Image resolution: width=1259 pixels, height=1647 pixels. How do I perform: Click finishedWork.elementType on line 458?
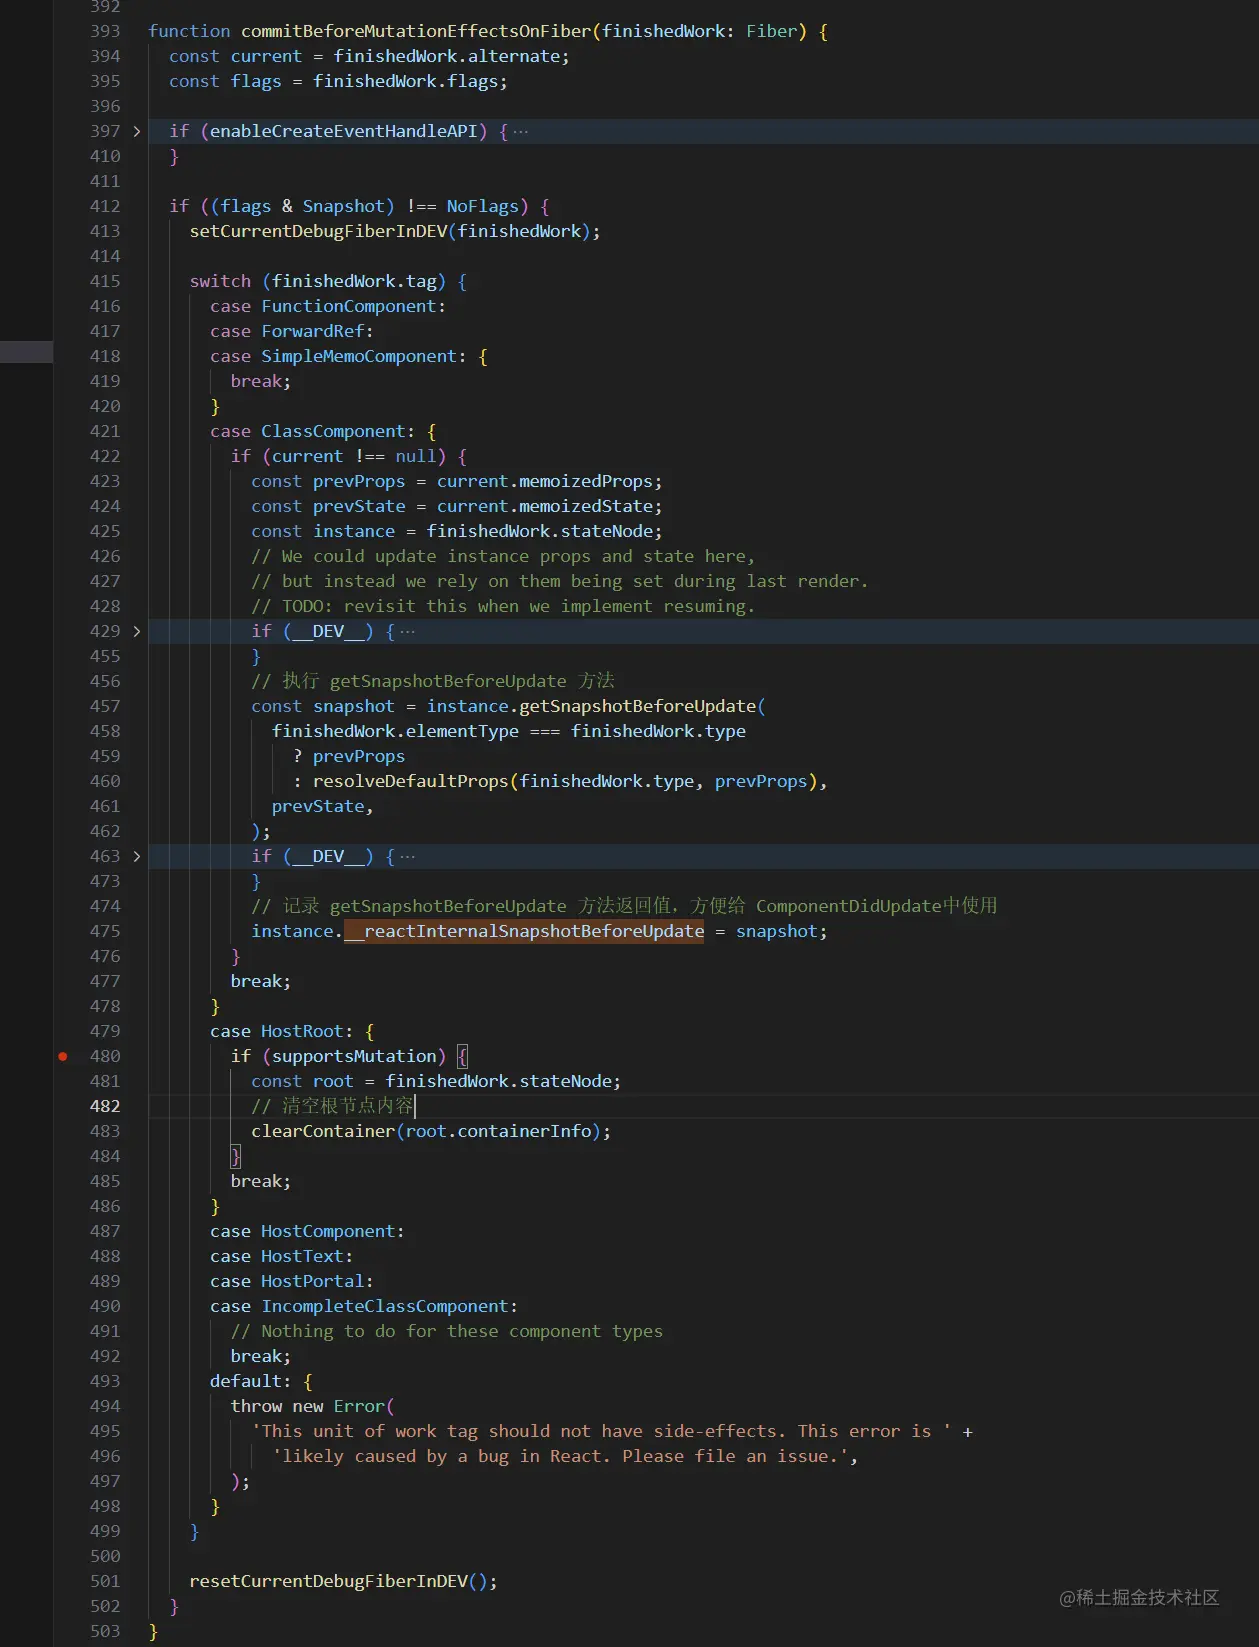(395, 731)
